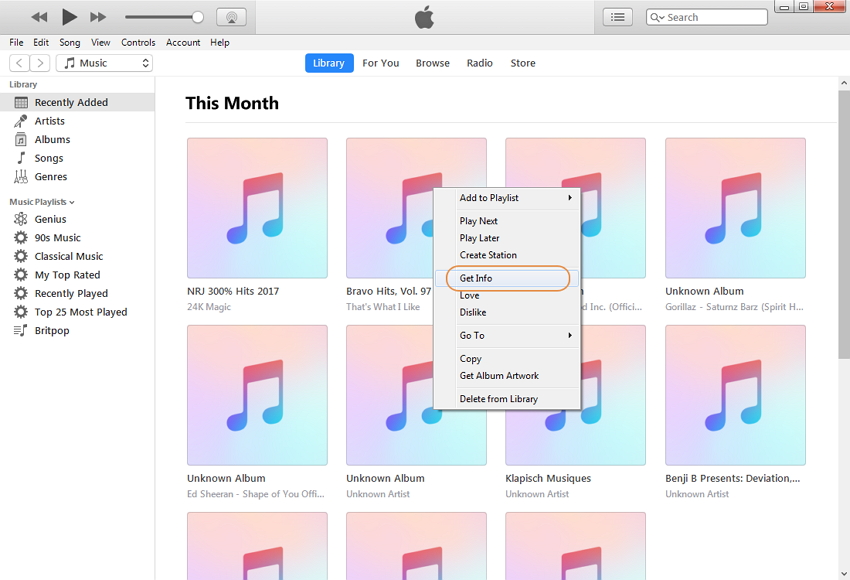Open the Genius playlist

pyautogui.click(x=50, y=219)
